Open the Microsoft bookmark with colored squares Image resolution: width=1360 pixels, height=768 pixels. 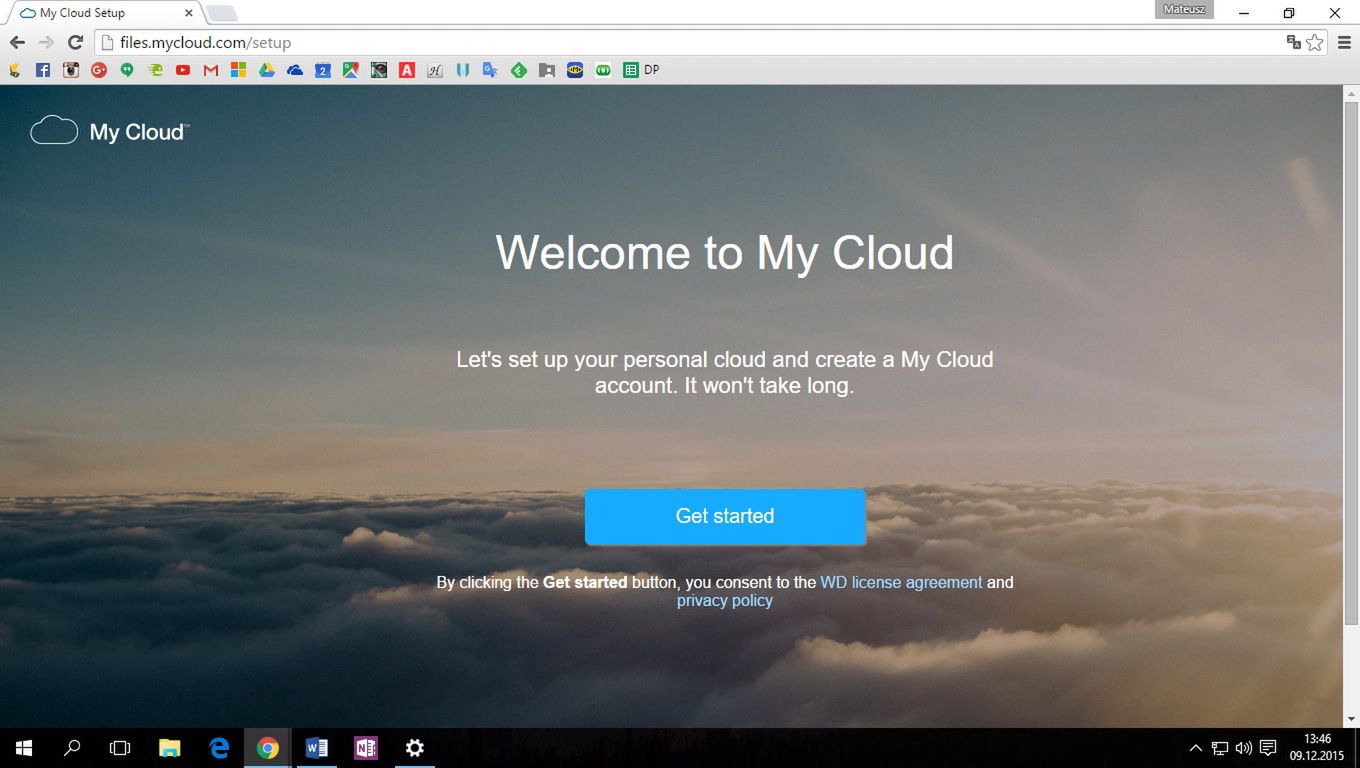tap(238, 70)
